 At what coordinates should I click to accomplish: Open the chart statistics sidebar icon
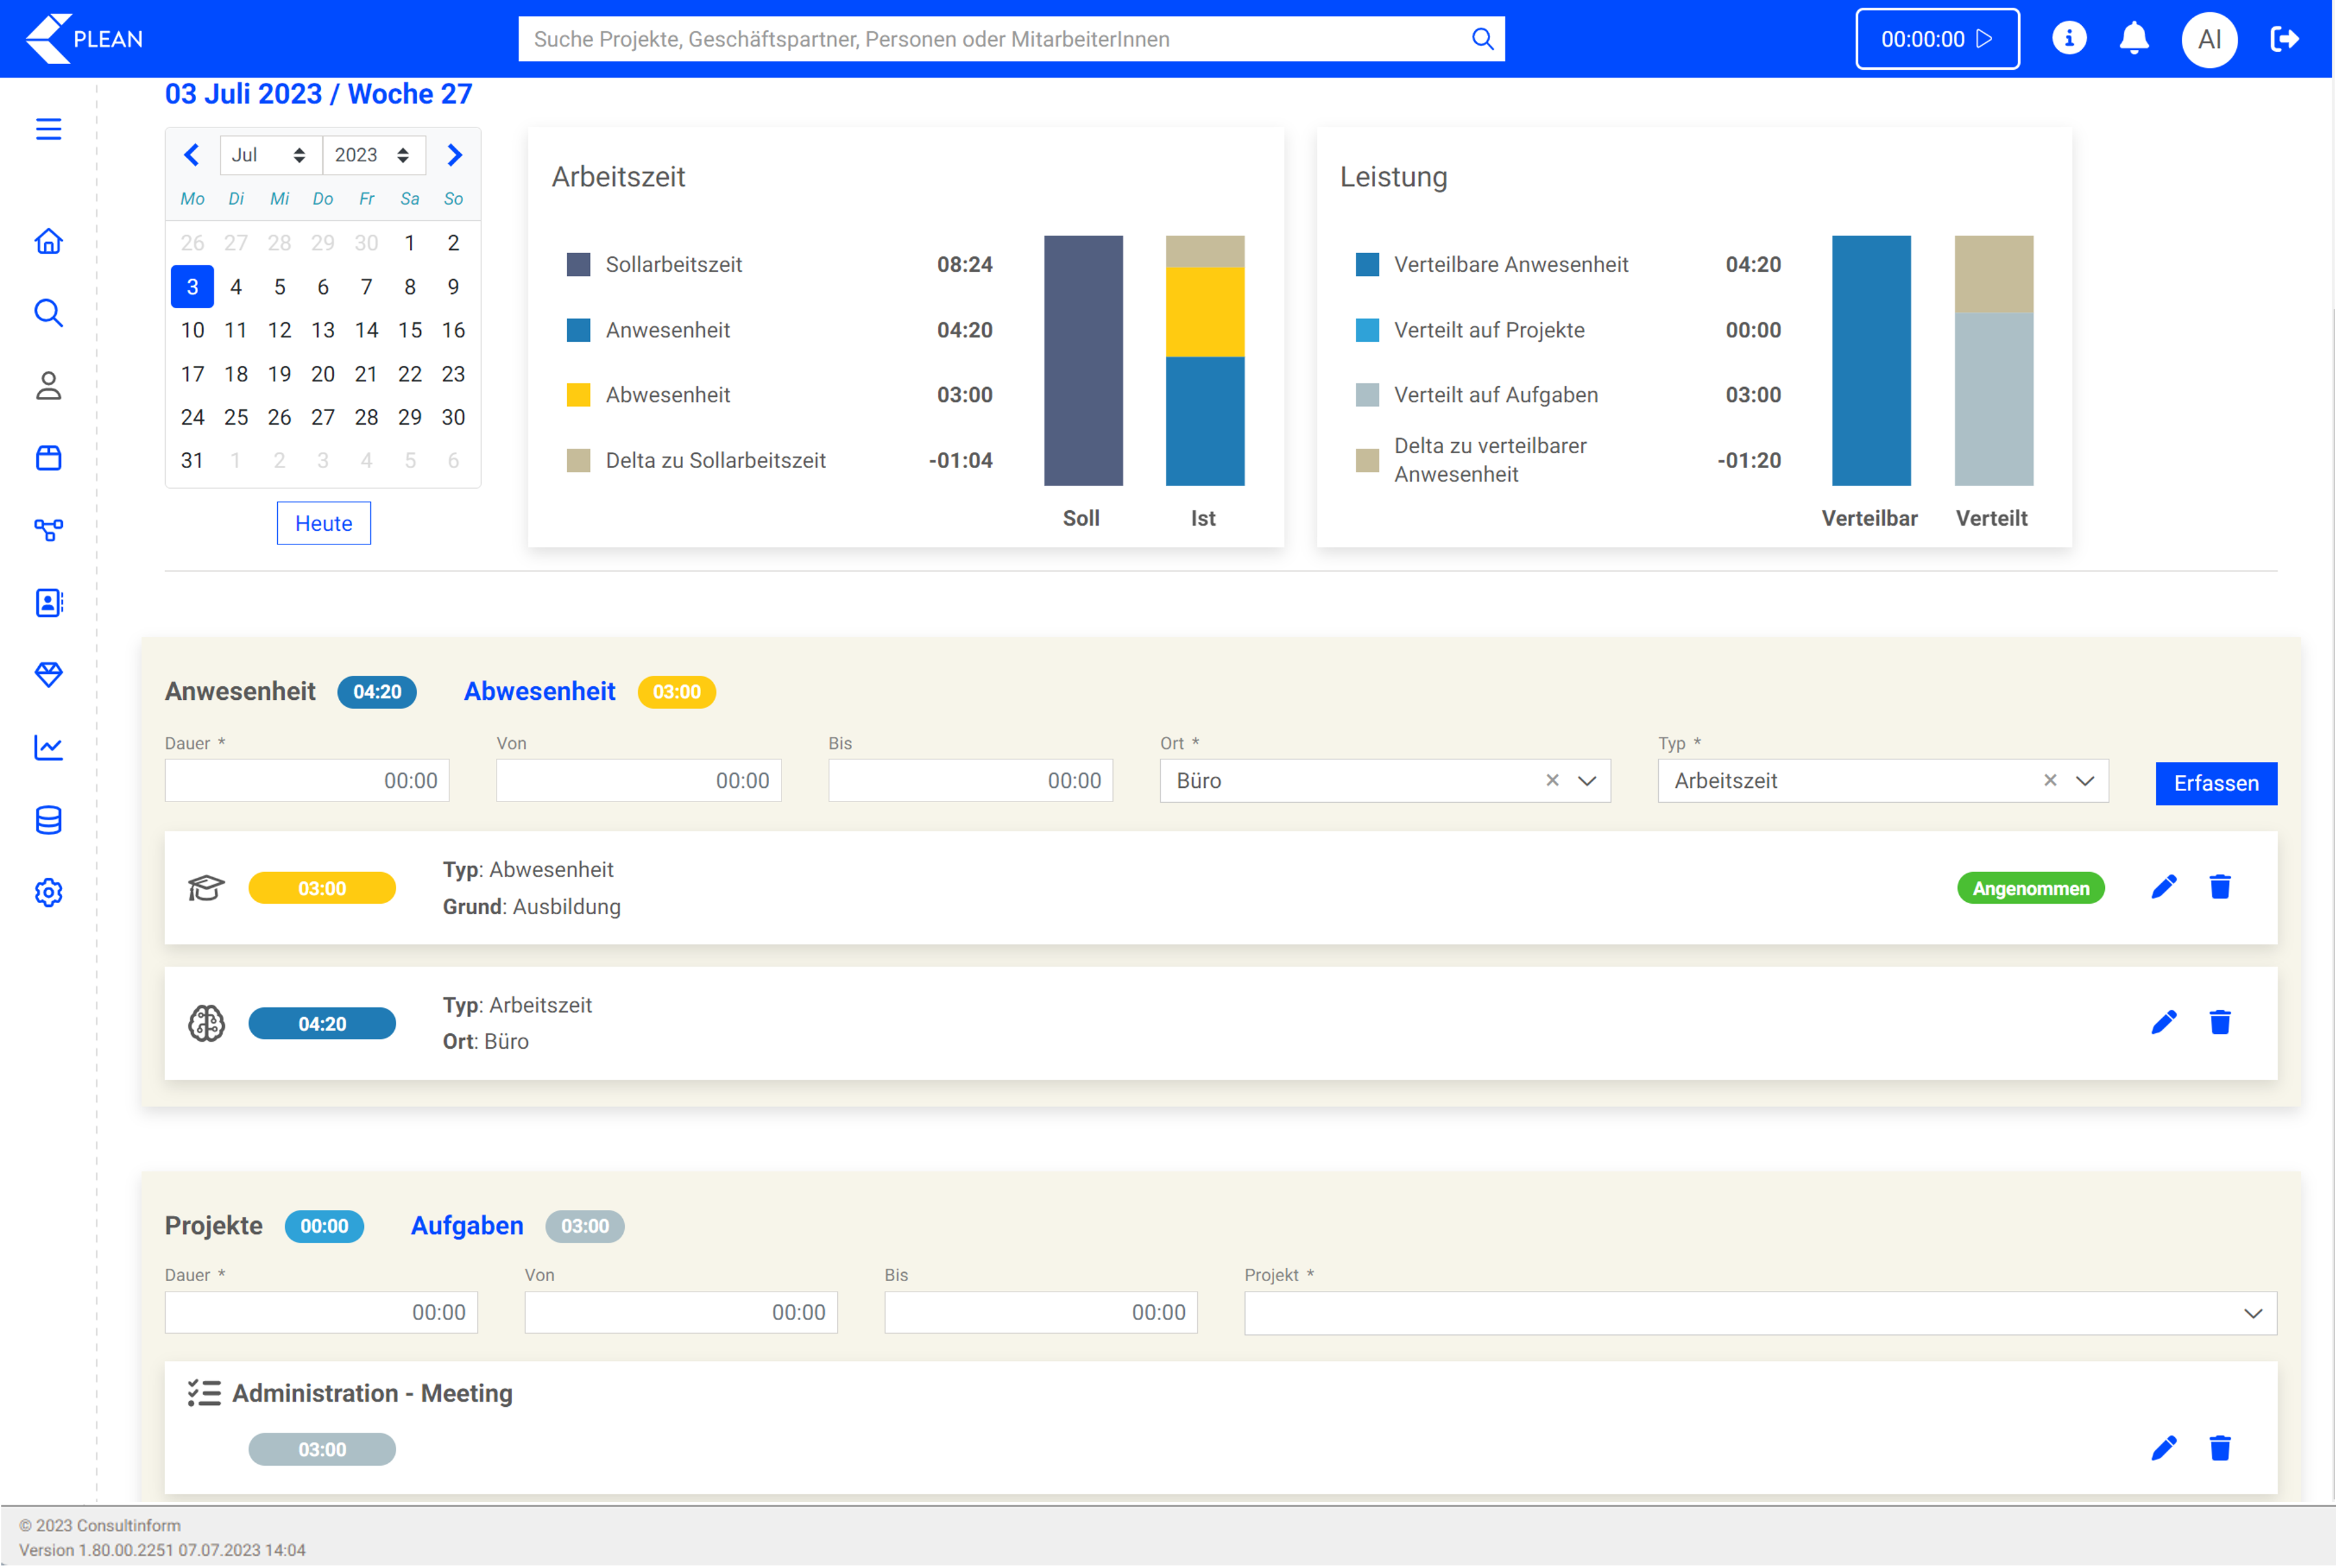pos(48,747)
